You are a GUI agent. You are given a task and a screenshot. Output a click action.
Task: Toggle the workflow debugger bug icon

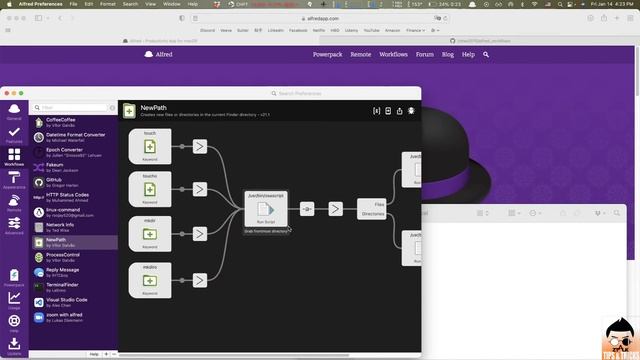pyautogui.click(x=411, y=111)
